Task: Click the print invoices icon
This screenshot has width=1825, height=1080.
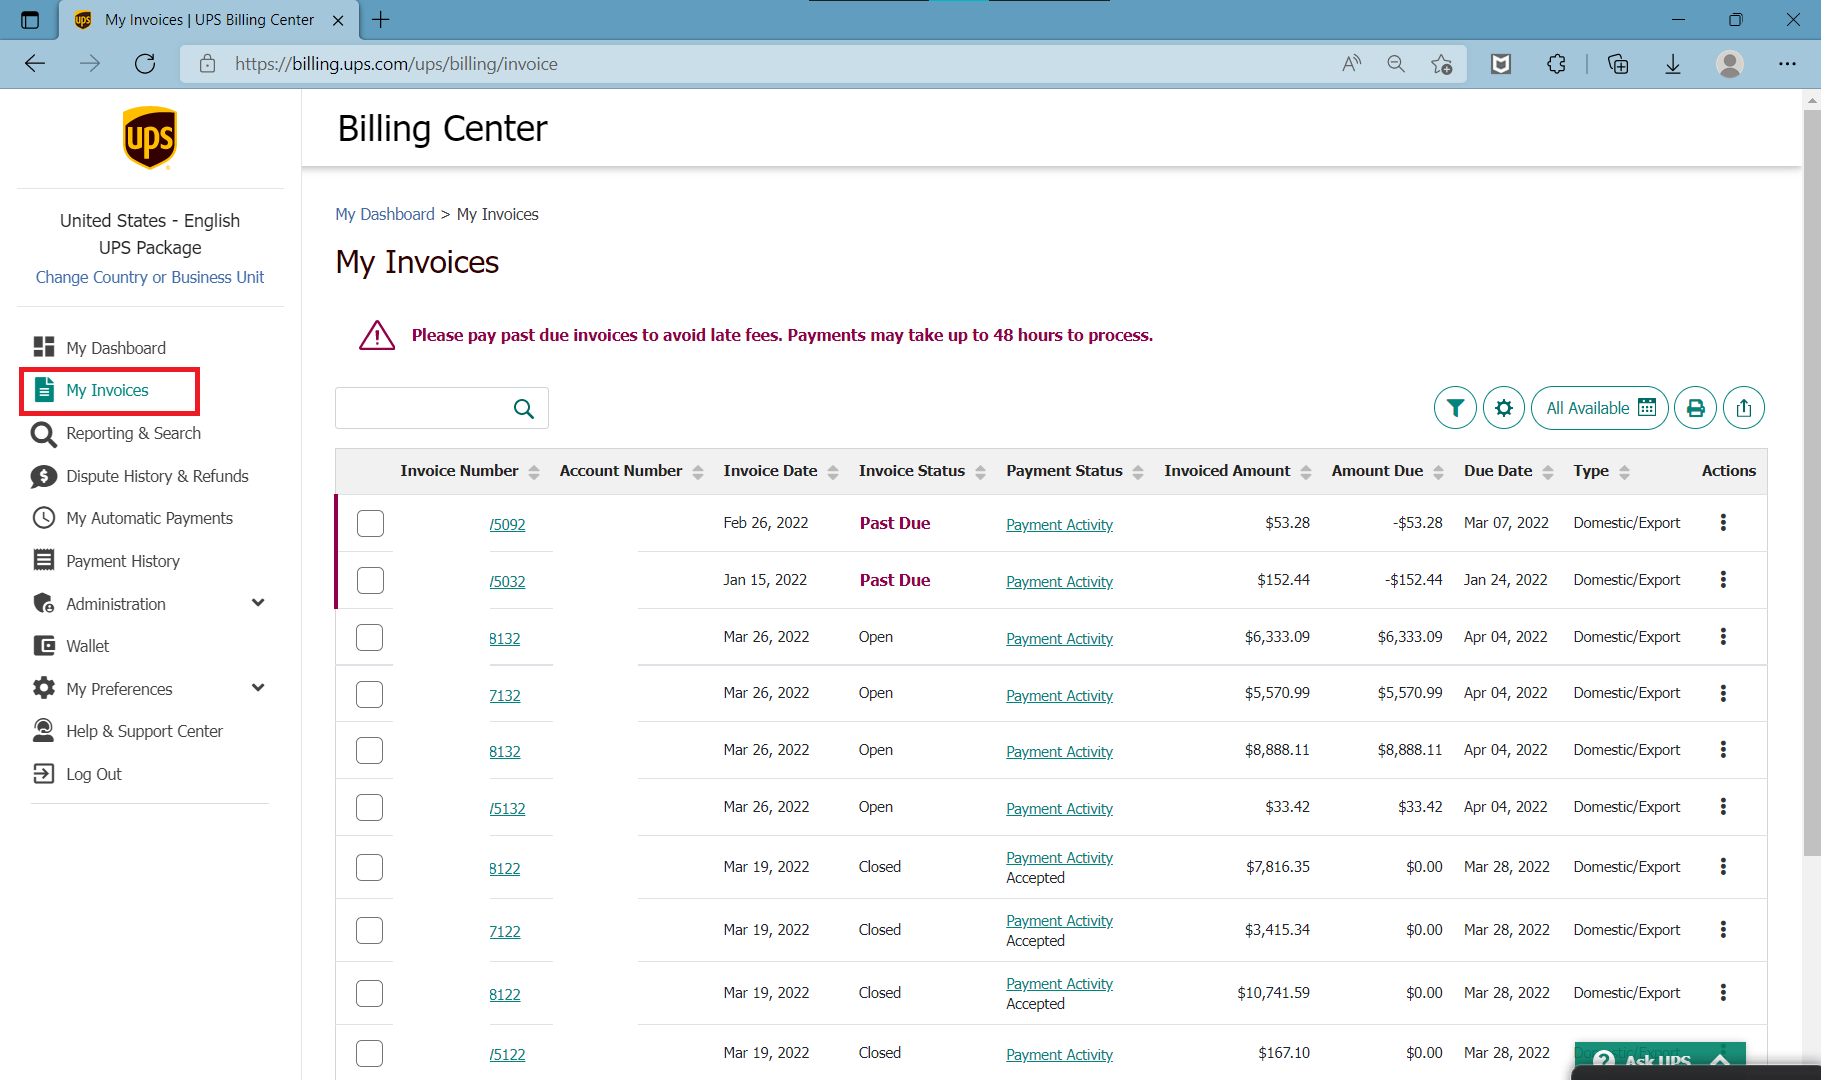Action: tap(1695, 408)
